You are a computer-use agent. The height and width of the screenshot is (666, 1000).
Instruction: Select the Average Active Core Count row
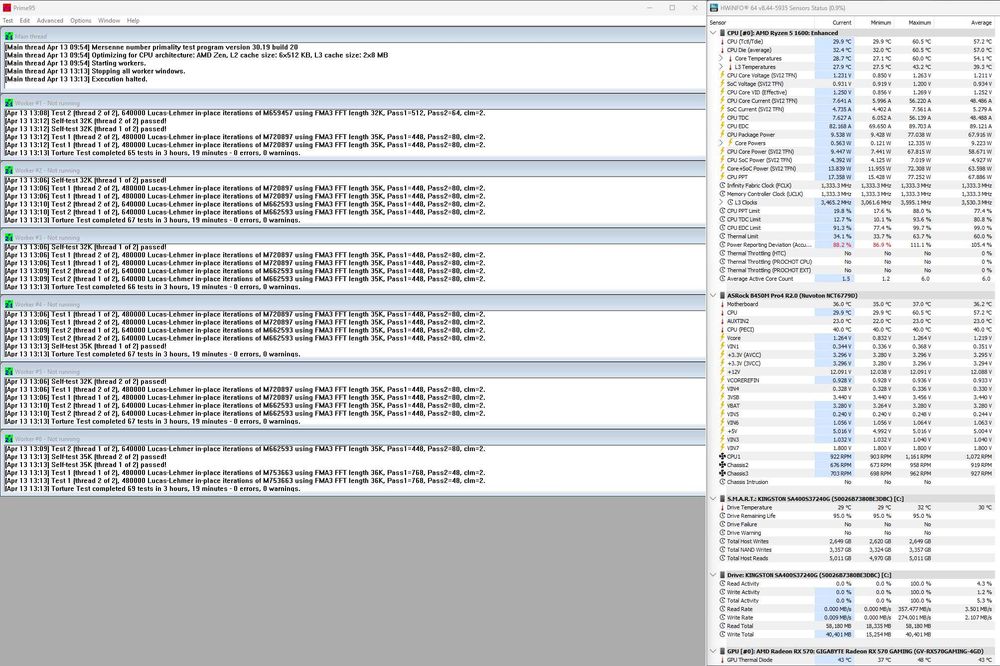pos(856,279)
